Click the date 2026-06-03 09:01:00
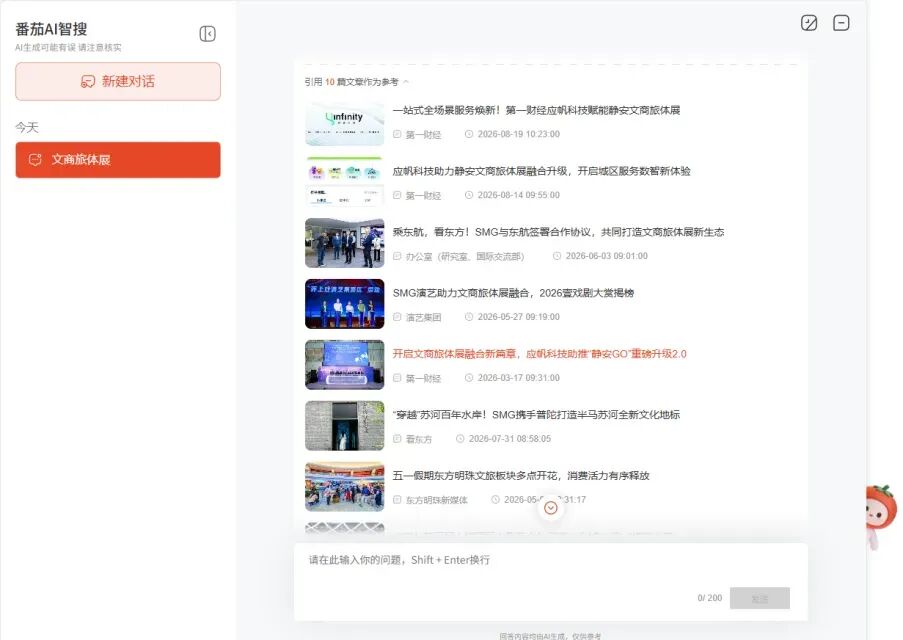The image size is (903, 640). pos(606,256)
